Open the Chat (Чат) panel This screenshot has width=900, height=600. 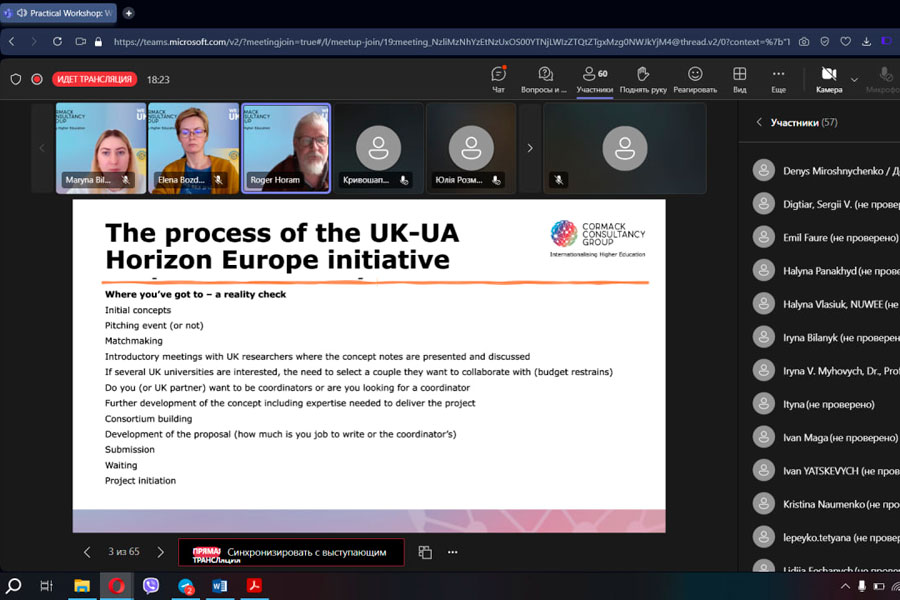click(x=498, y=79)
